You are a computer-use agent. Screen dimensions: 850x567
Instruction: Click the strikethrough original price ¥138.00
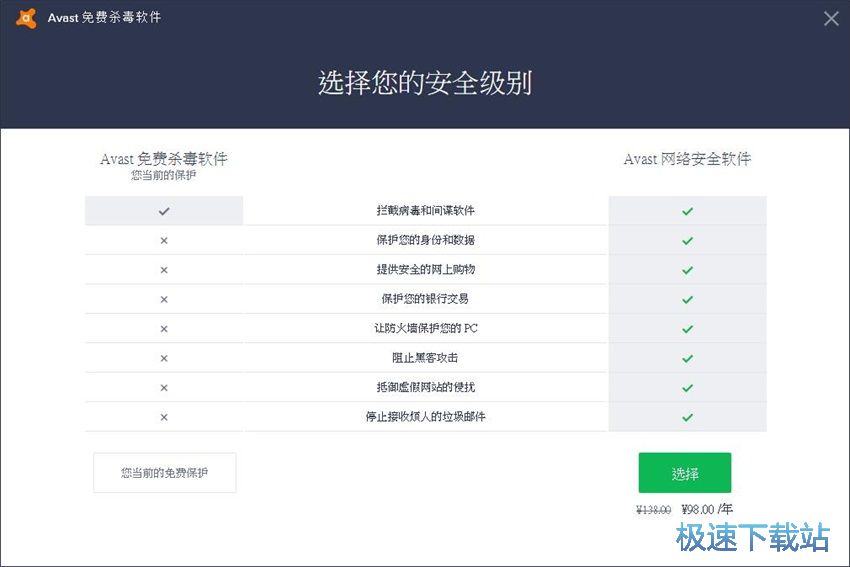(x=654, y=510)
